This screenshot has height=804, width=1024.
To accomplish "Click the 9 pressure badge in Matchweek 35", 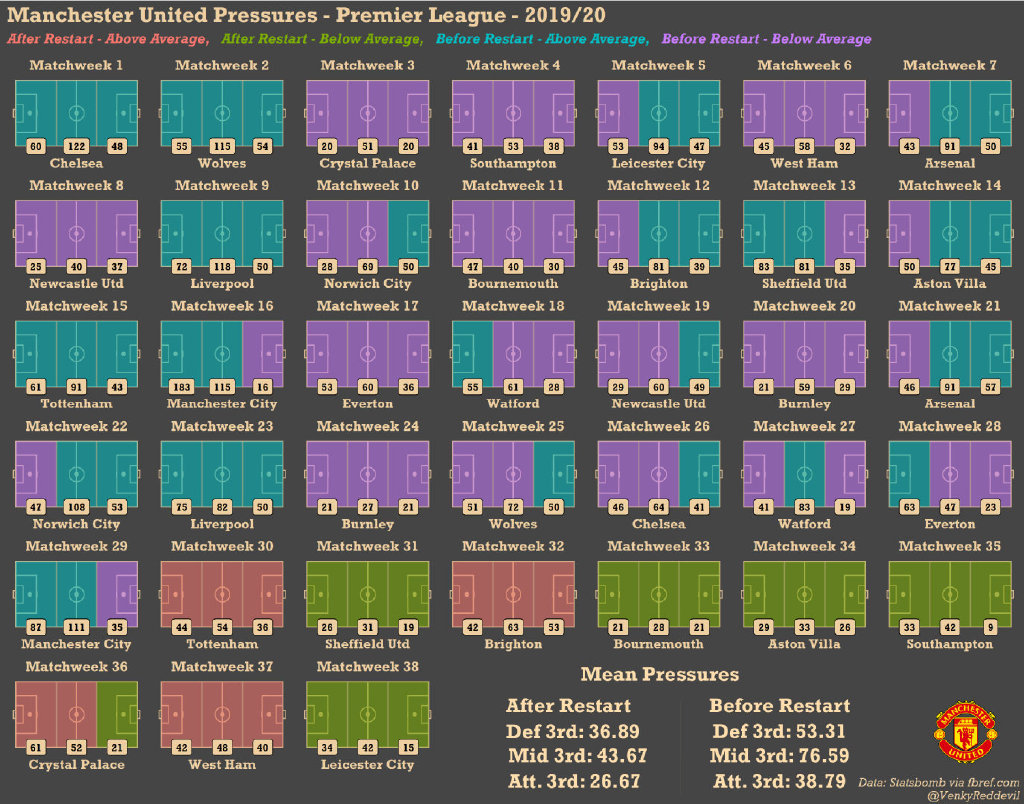I will coord(991,627).
